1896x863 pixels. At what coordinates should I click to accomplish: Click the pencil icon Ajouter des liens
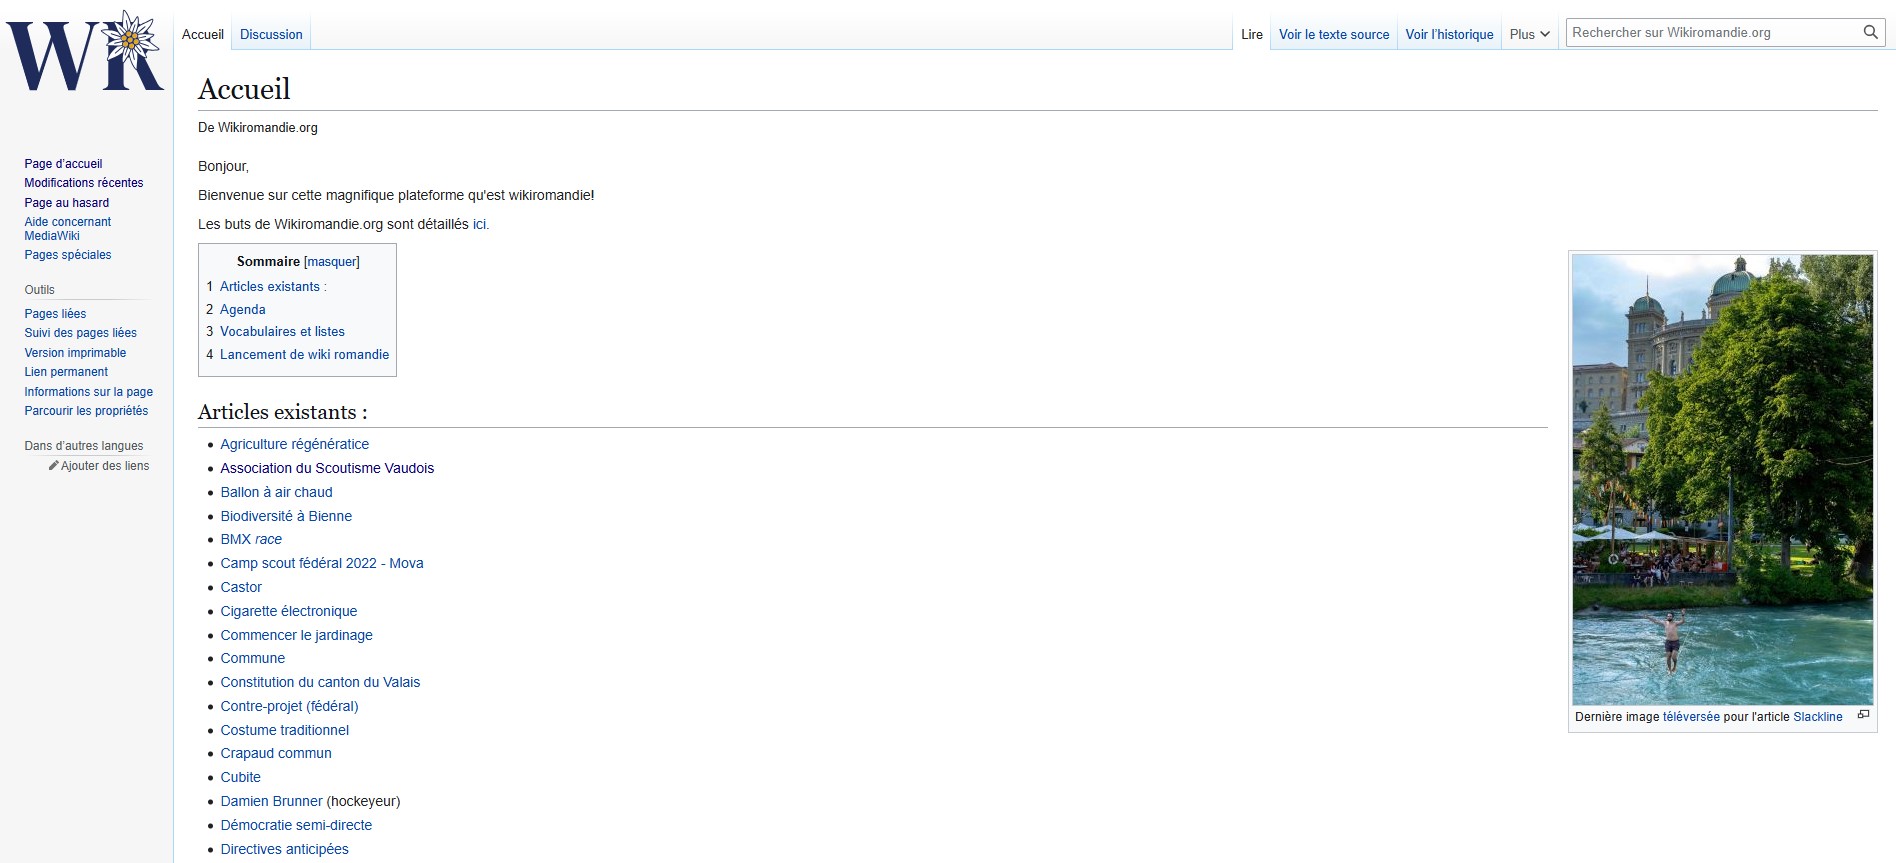pyautogui.click(x=54, y=466)
